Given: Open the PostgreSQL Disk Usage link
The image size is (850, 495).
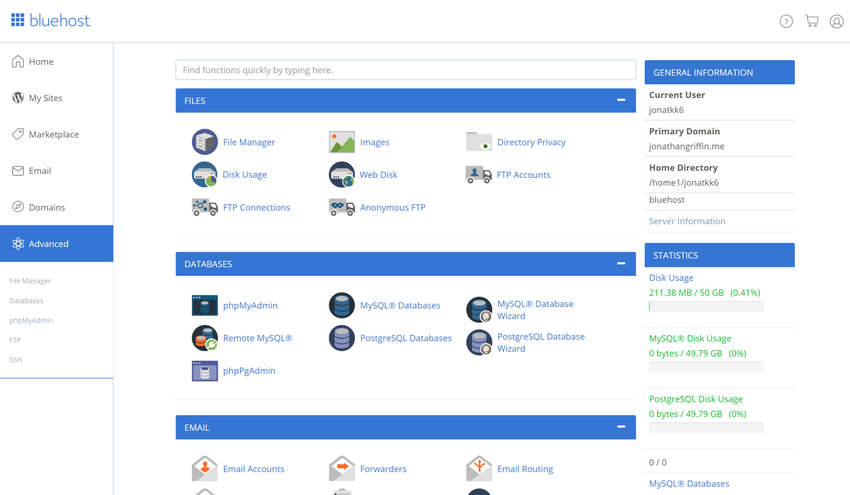Looking at the screenshot, I should coord(696,399).
